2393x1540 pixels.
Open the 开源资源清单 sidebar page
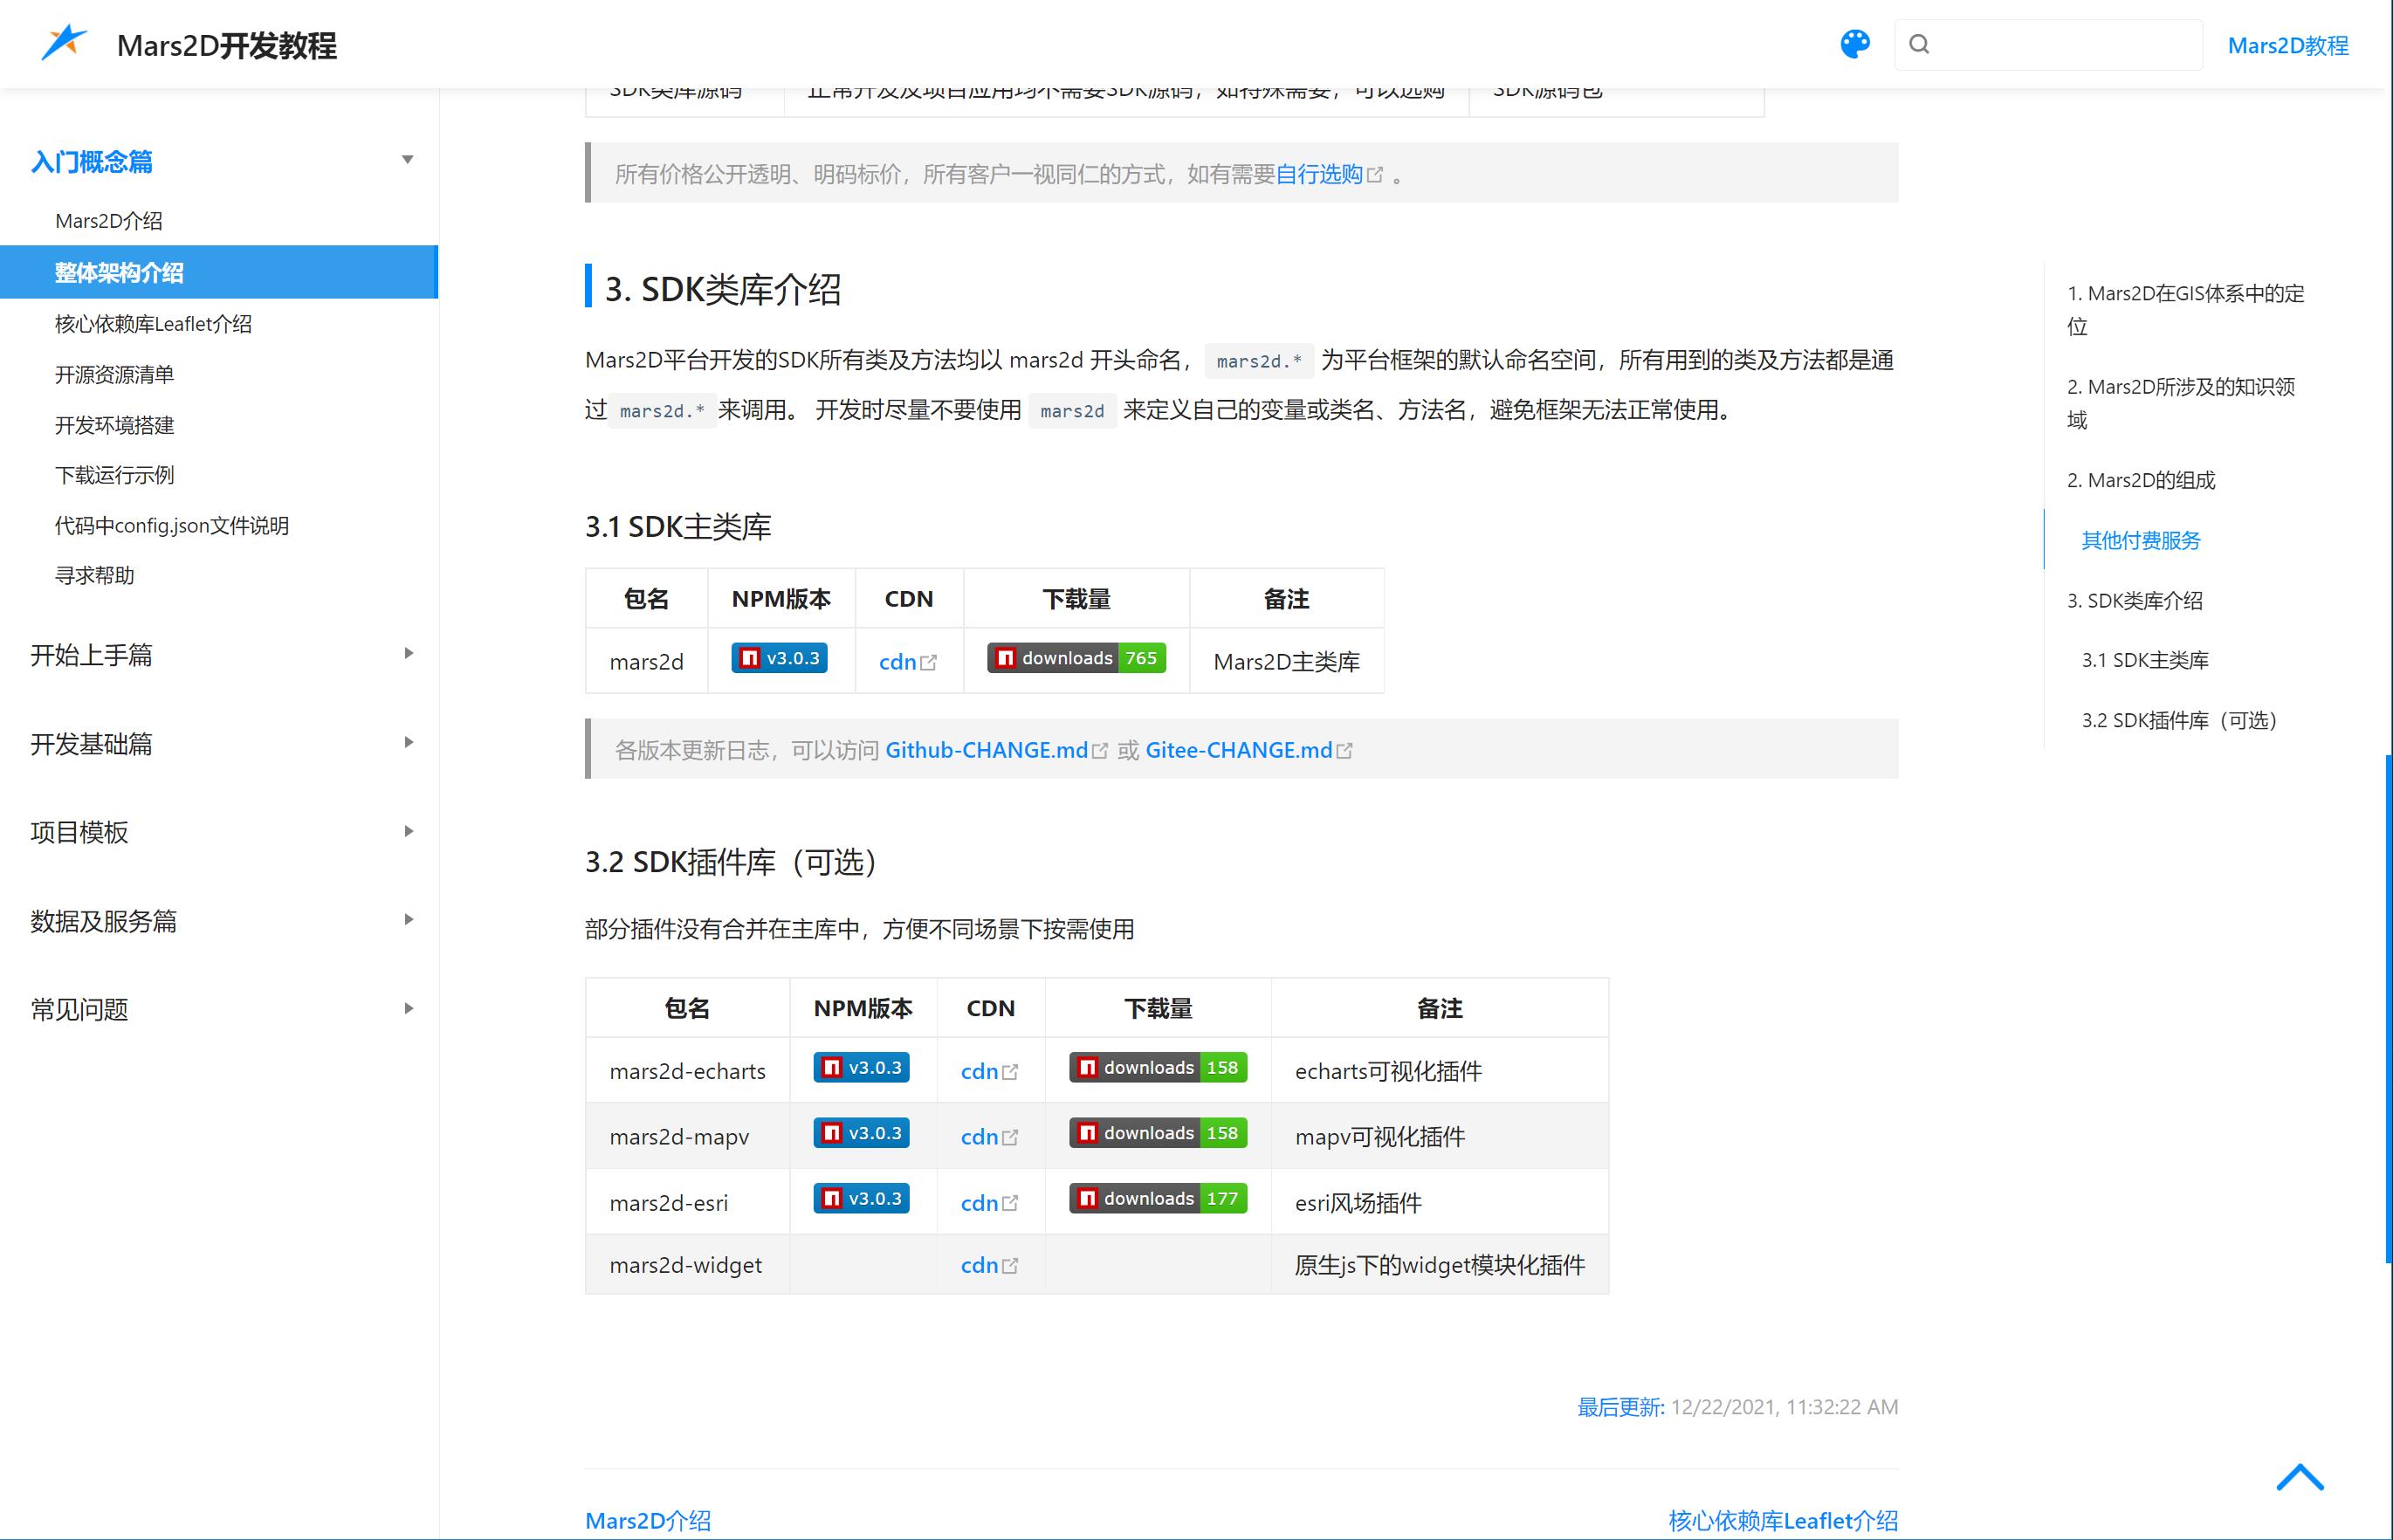click(x=114, y=374)
